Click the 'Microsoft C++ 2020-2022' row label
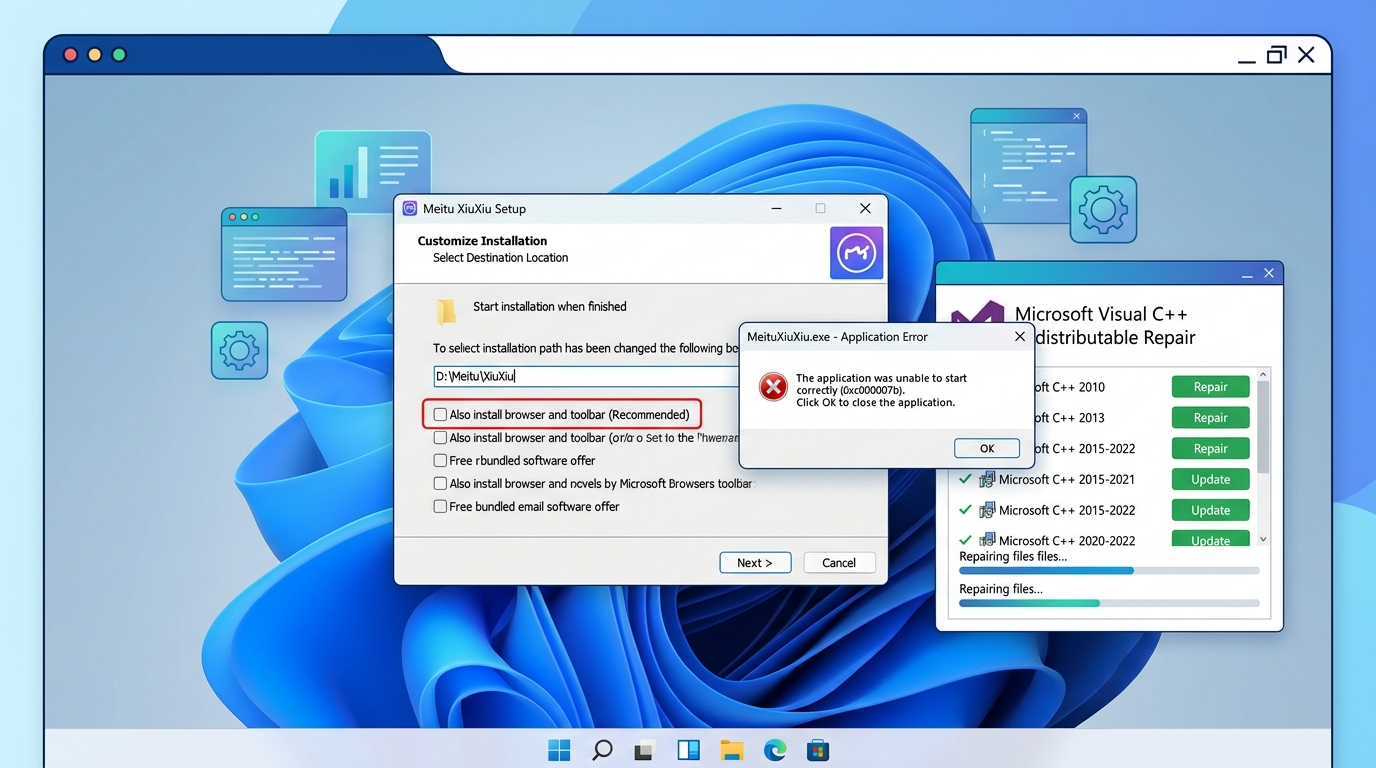 tap(1067, 541)
